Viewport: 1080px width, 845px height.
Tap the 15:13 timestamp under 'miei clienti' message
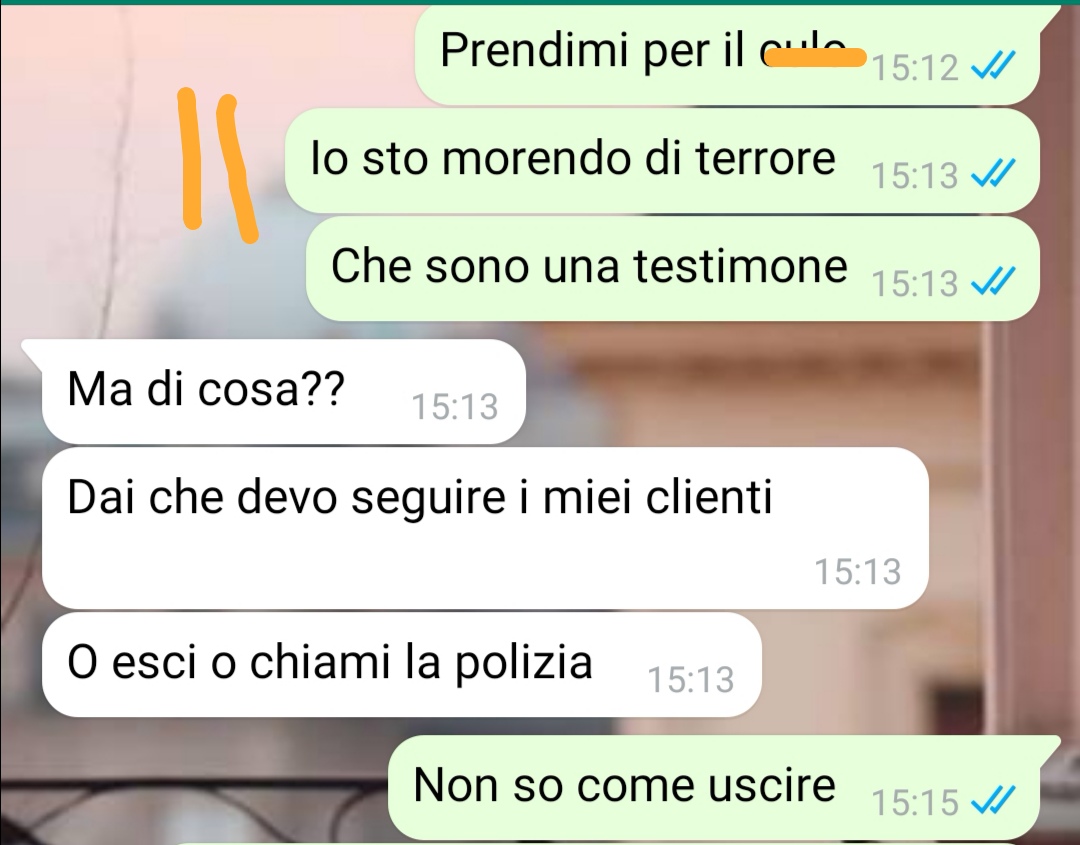coord(858,572)
